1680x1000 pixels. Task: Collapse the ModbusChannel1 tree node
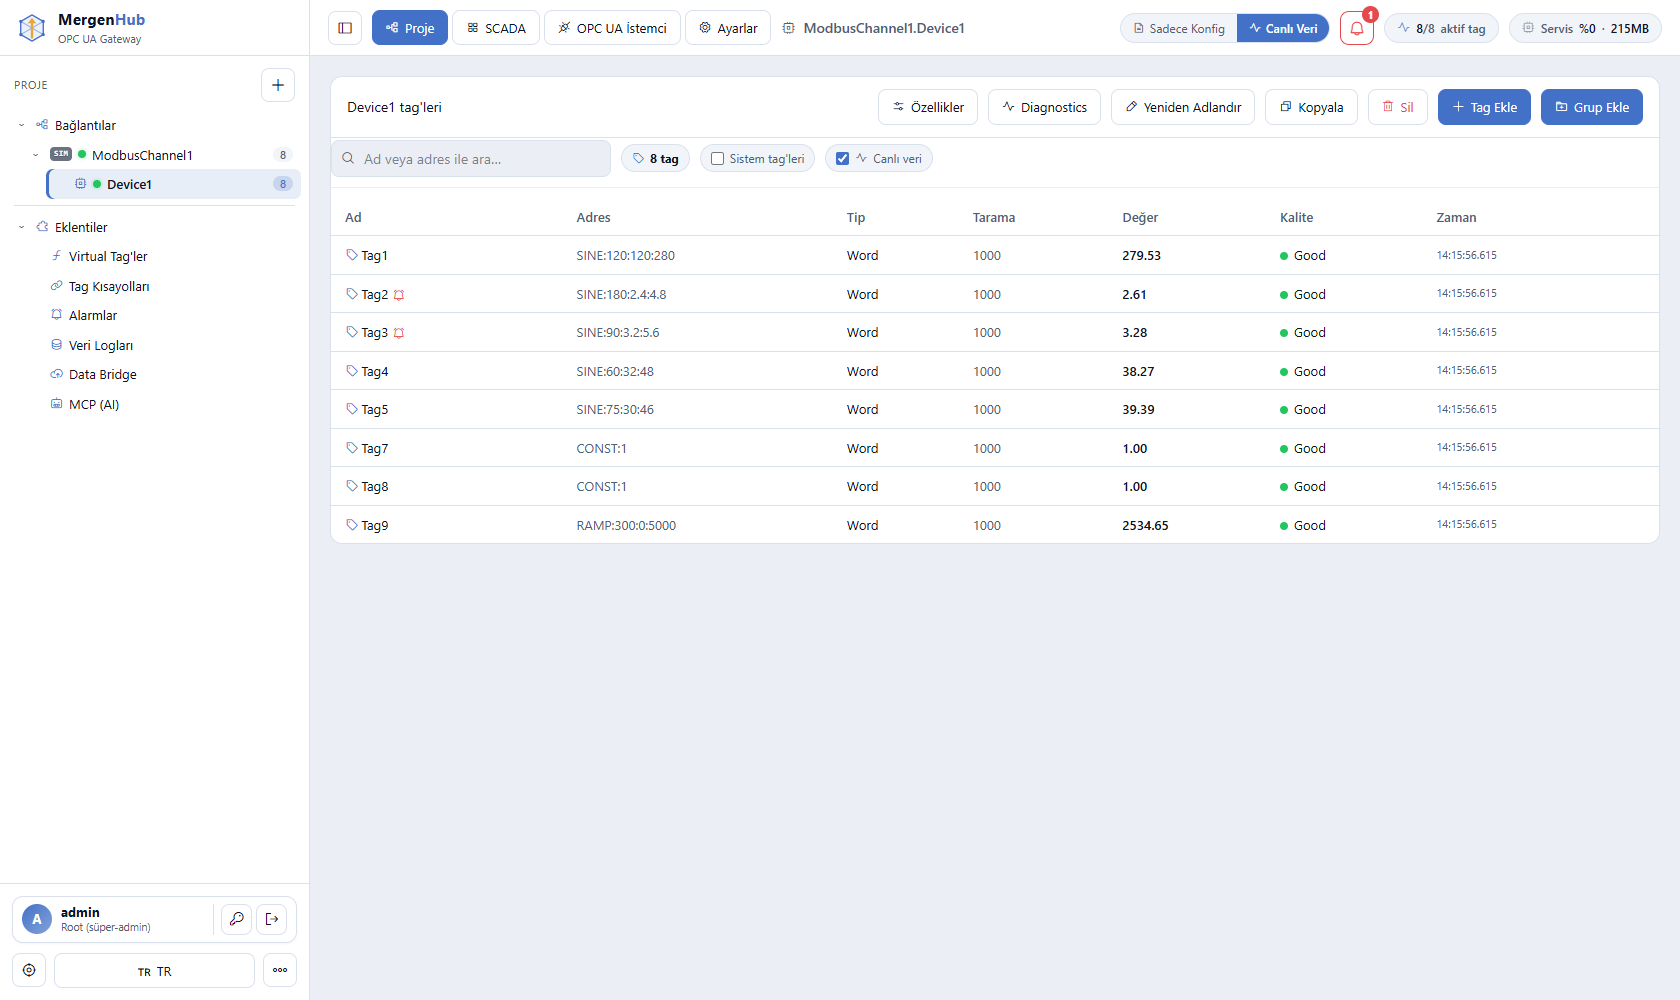[x=36, y=155]
